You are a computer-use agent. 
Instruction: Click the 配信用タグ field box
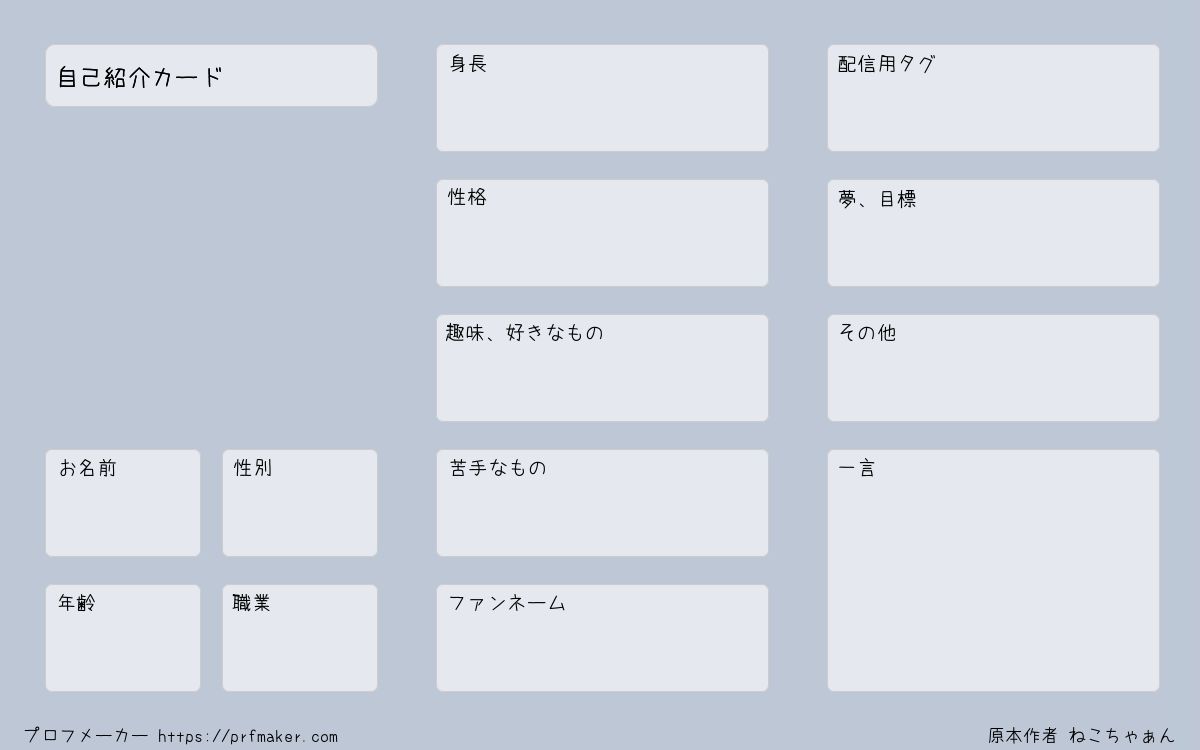pyautogui.click(x=993, y=98)
